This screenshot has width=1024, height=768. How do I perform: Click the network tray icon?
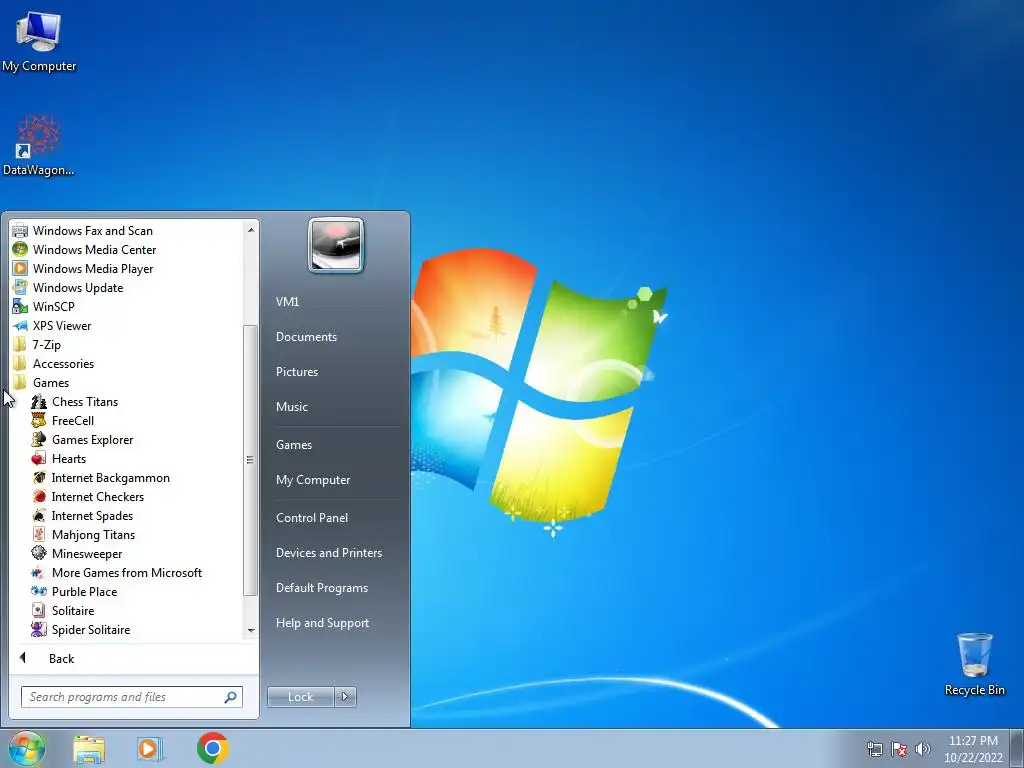pyautogui.click(x=874, y=749)
